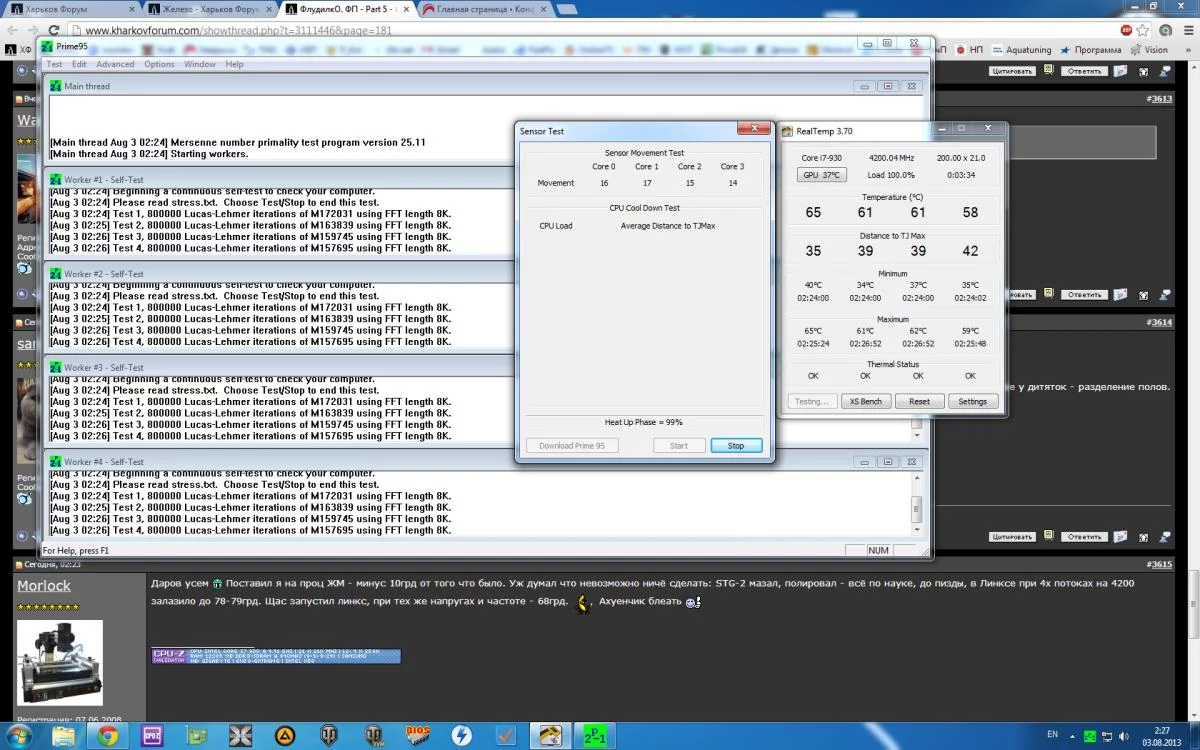This screenshot has height=750, width=1200.
Task: Open CPU-Z from the taskbar
Action: click(x=152, y=736)
